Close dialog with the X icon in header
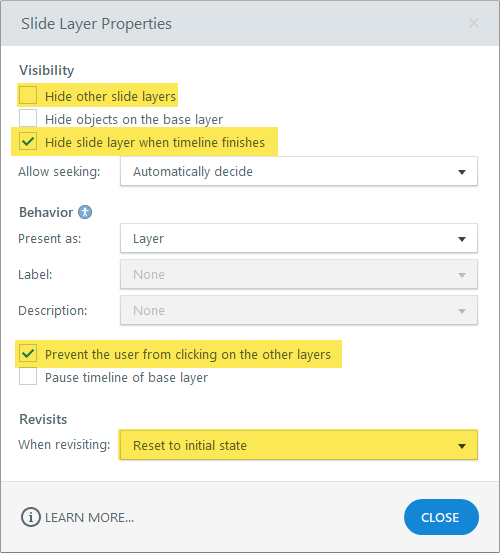The width and height of the screenshot is (500, 553). (474, 23)
